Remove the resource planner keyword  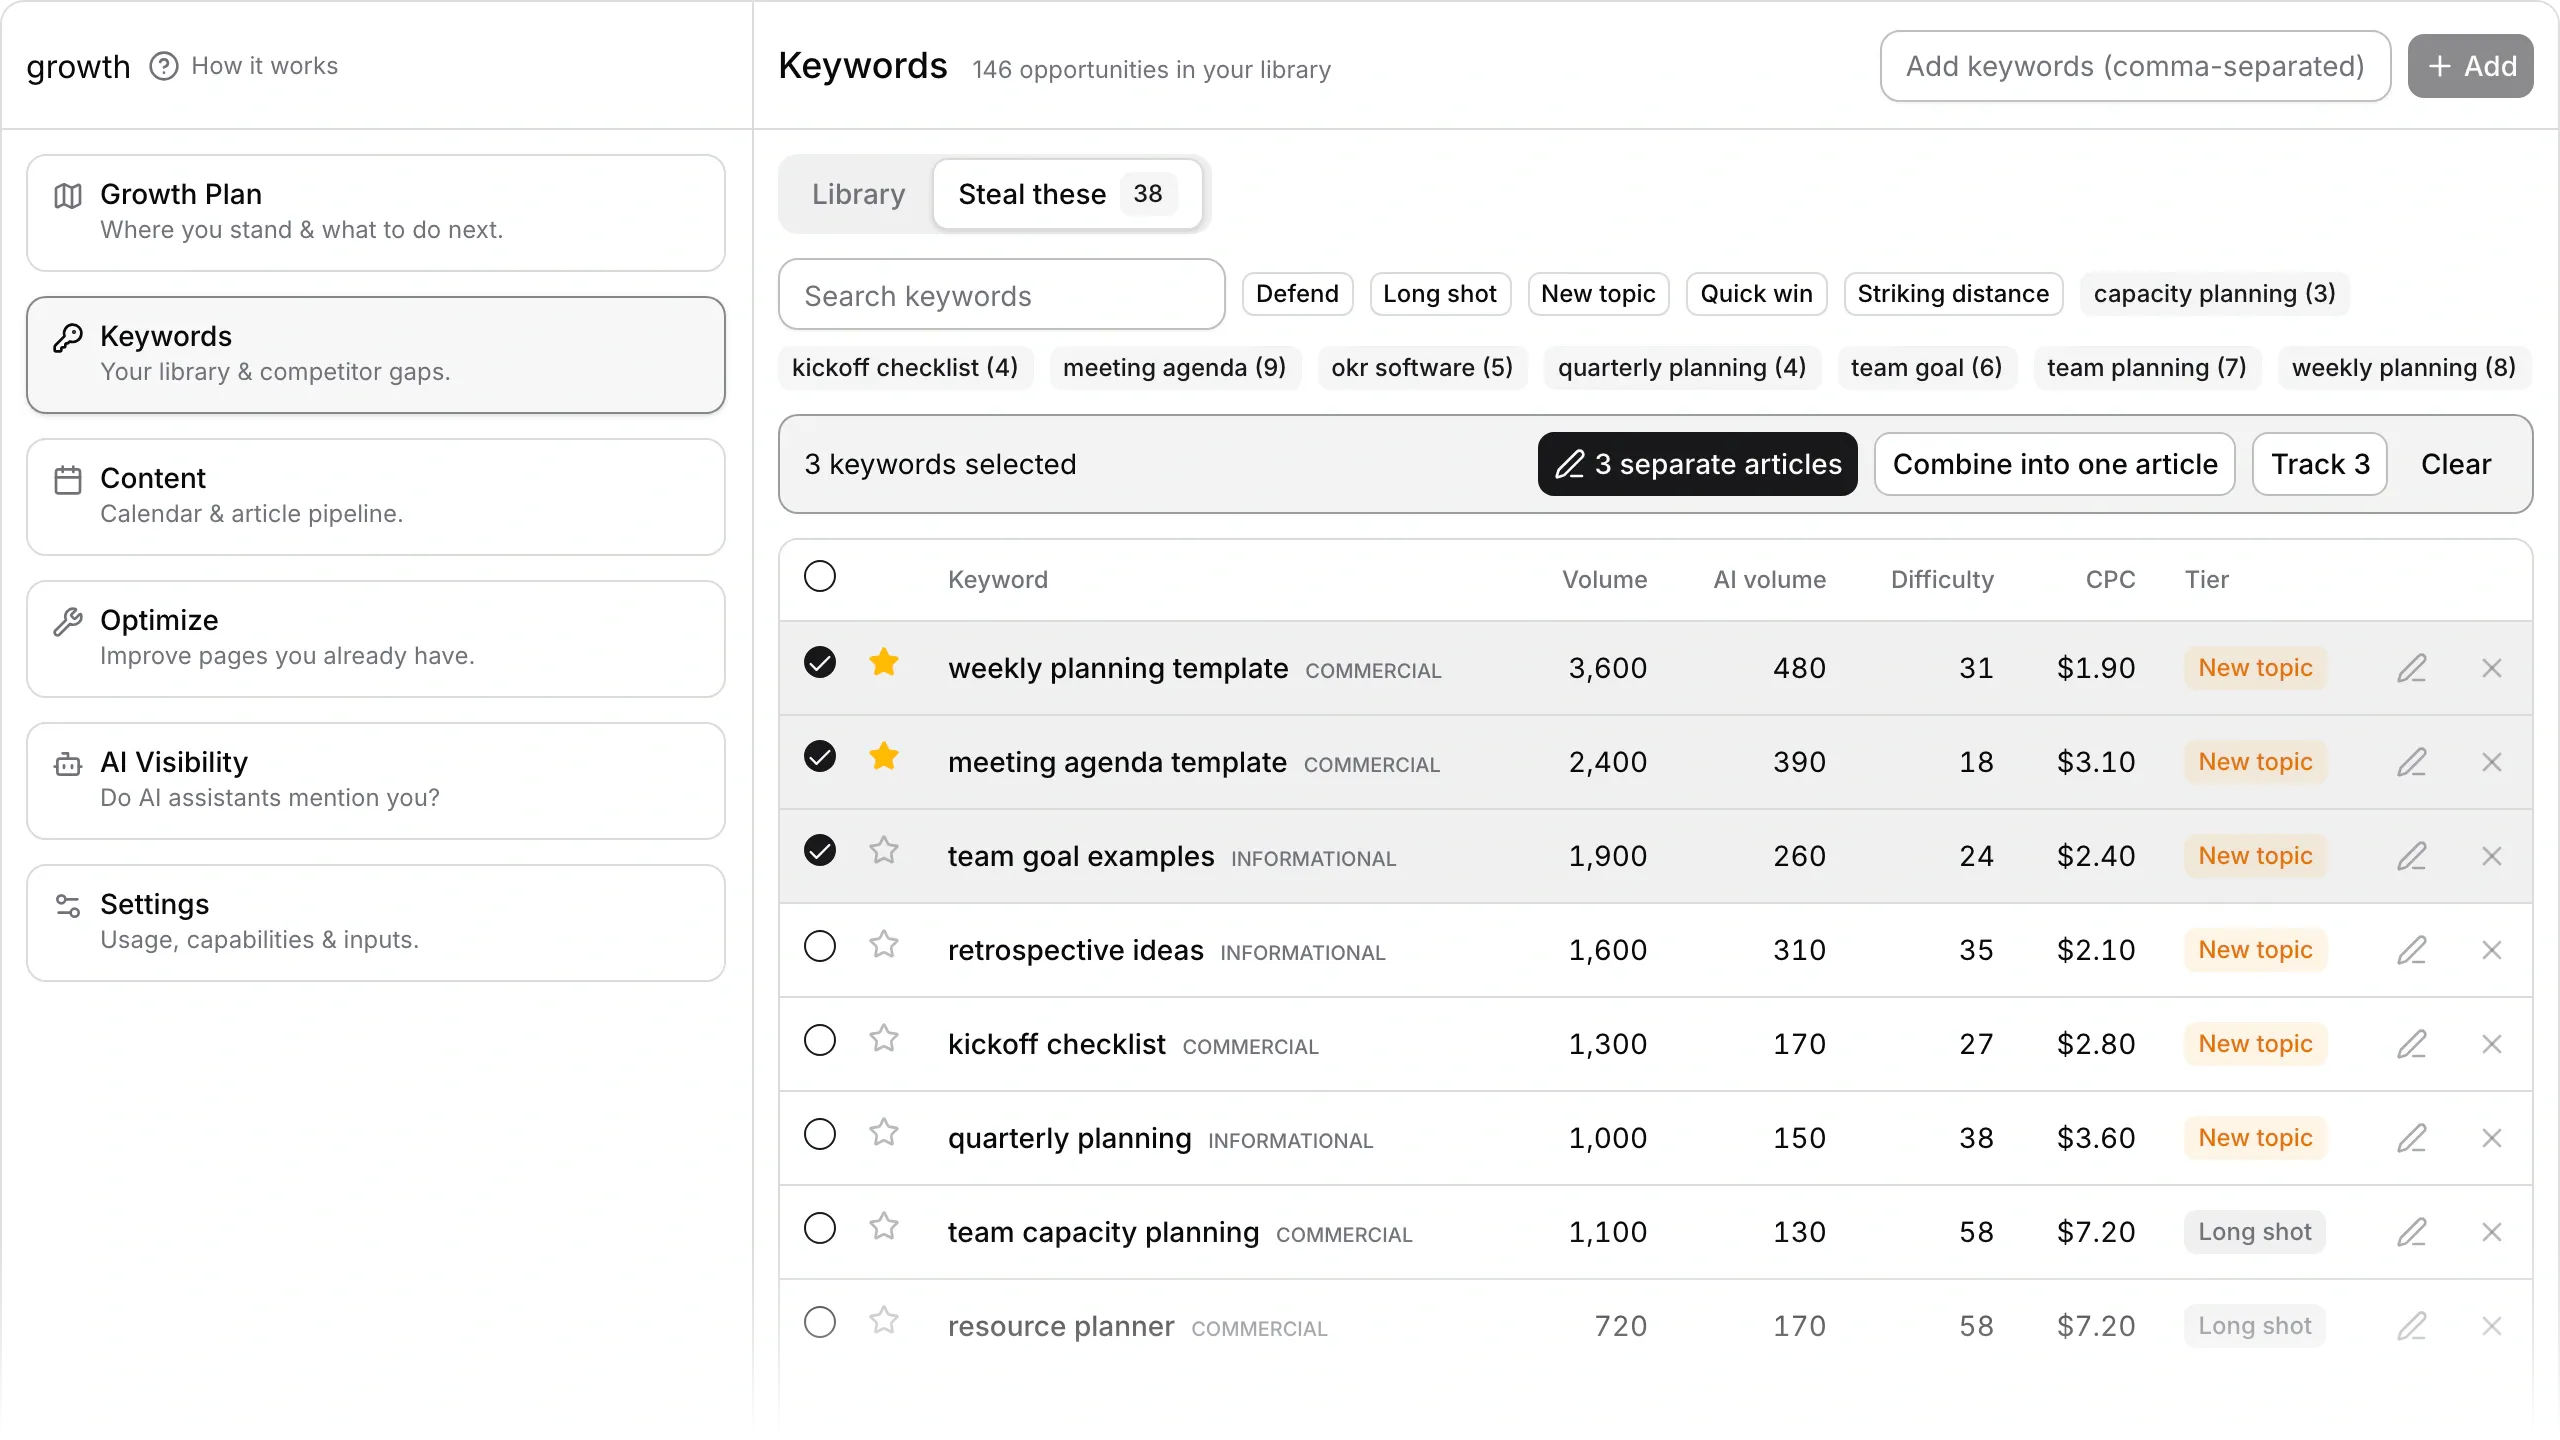tap(2492, 1326)
